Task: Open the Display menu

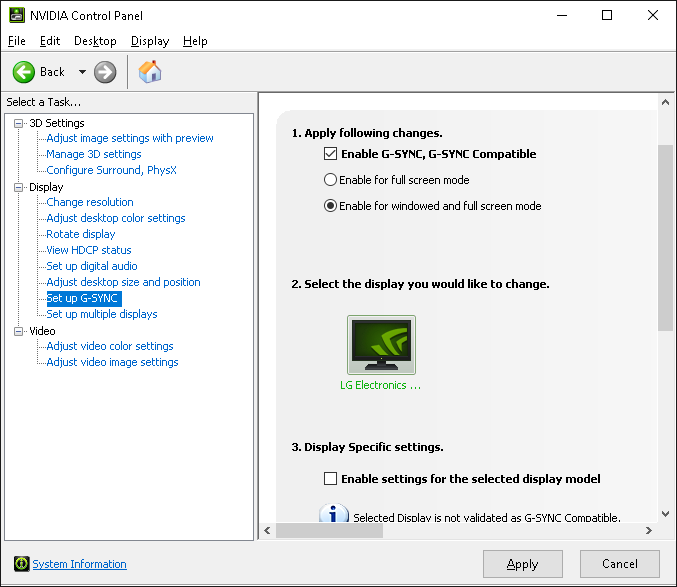Action: point(150,41)
